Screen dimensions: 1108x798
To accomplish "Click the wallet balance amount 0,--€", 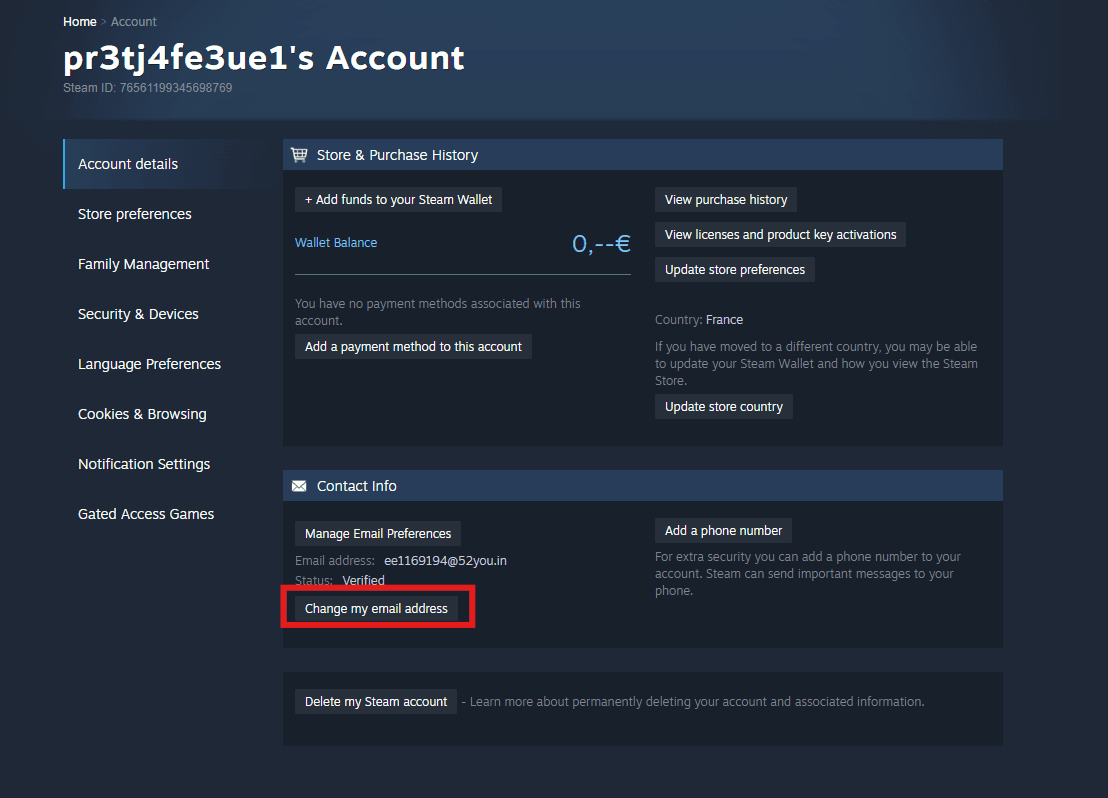I will (x=601, y=244).
